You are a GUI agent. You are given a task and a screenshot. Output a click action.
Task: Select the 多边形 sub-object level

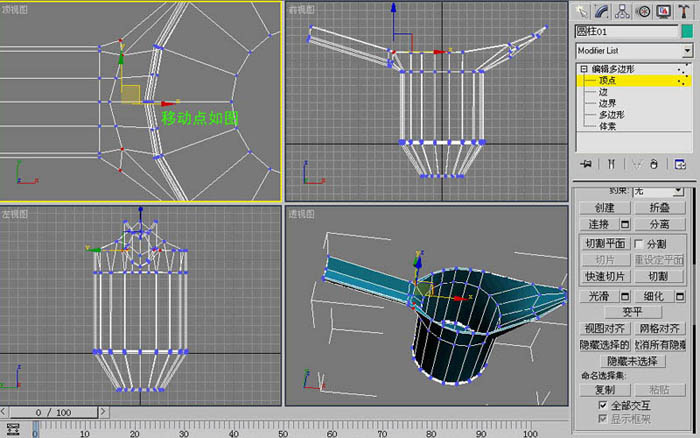(x=612, y=115)
